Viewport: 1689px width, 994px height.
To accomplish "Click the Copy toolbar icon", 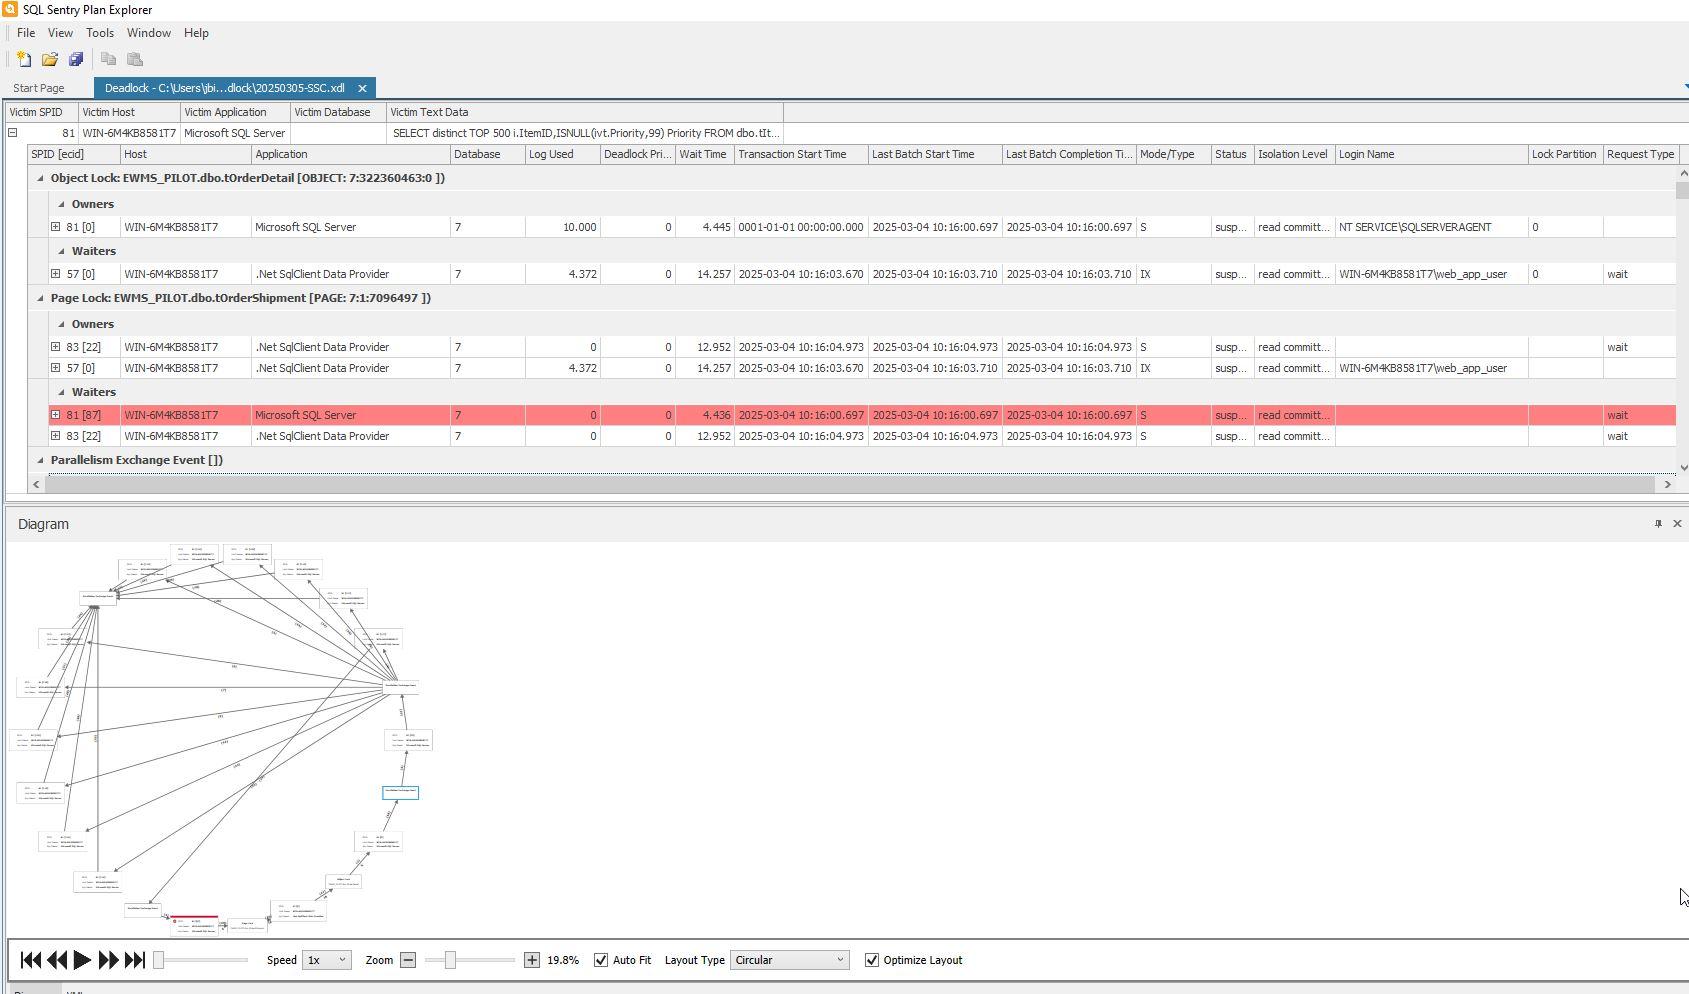I will pyautogui.click(x=108, y=60).
